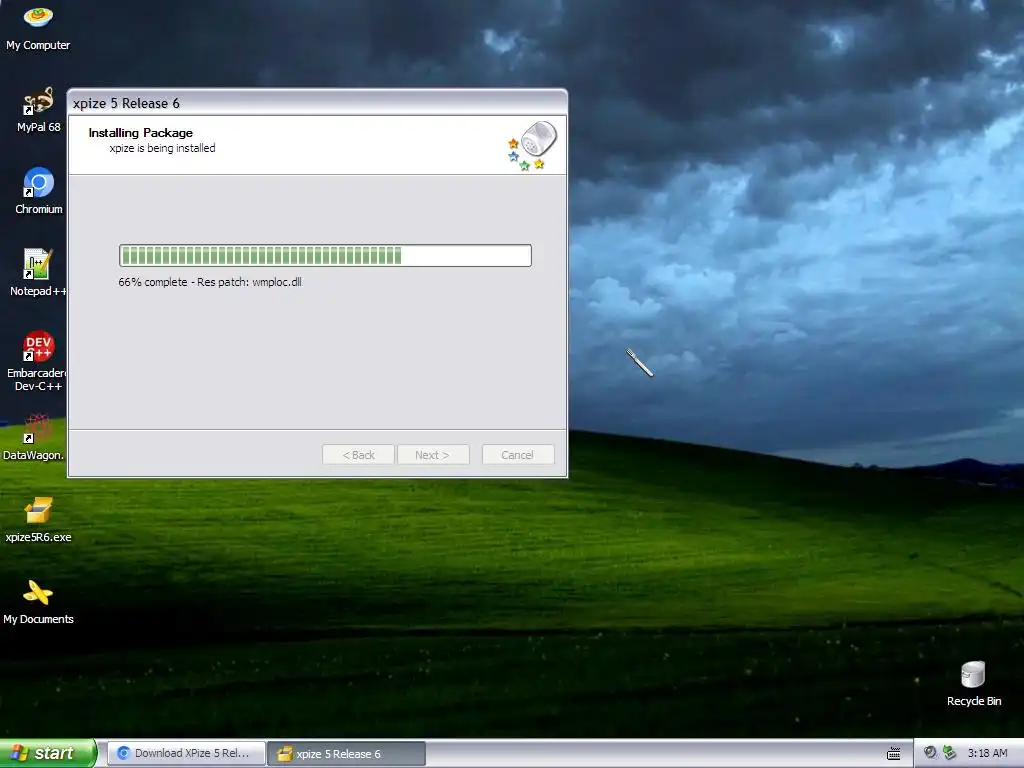The image size is (1024, 768).
Task: Select the Embarcadero Dev-C++ shortcut
Action: click(x=36, y=360)
